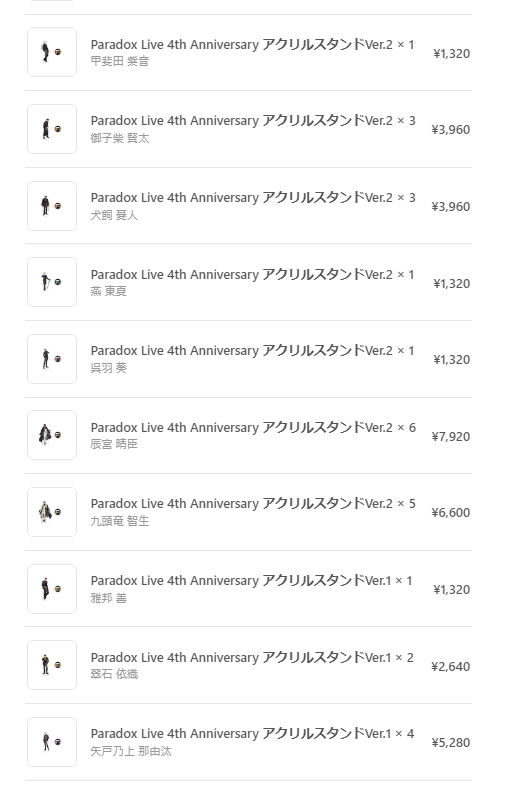
Task: Click the Ver.2 × 5 product title
Action: tap(253, 503)
